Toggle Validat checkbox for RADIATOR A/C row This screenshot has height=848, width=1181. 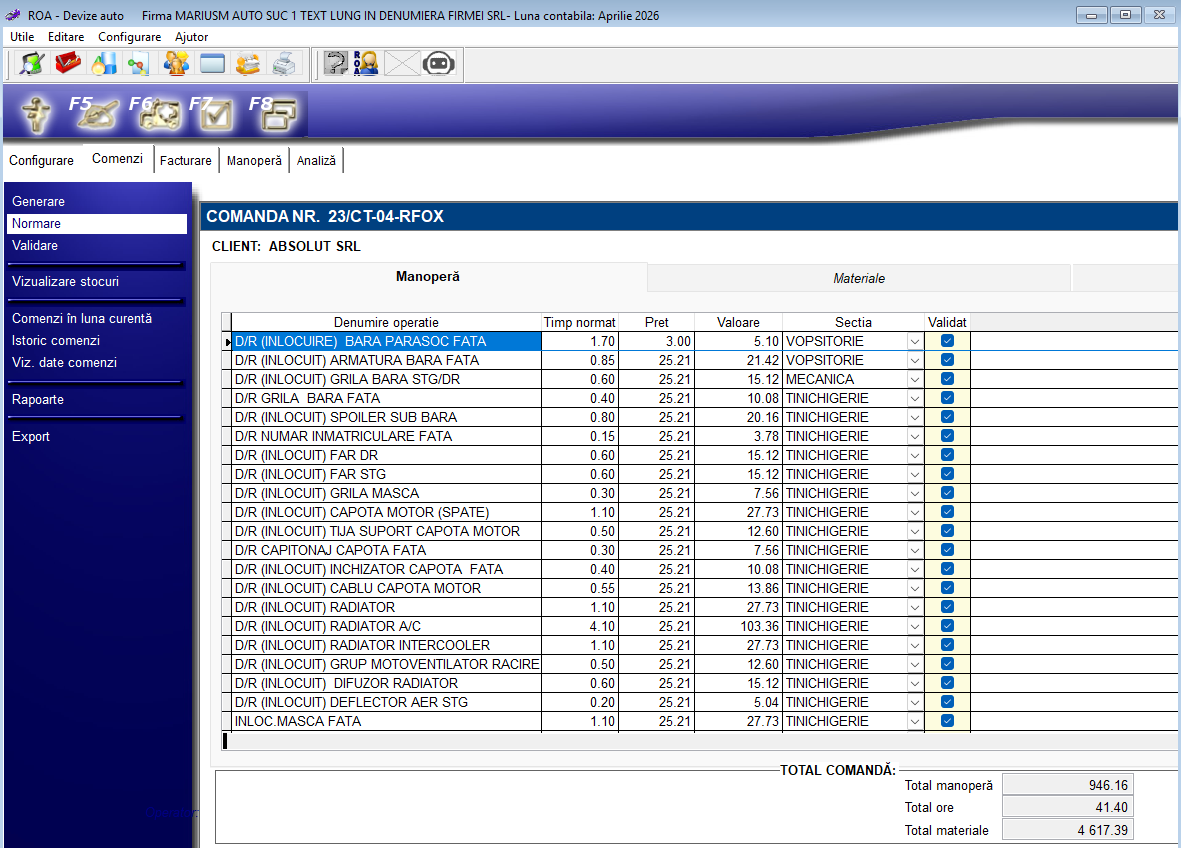(x=947, y=626)
